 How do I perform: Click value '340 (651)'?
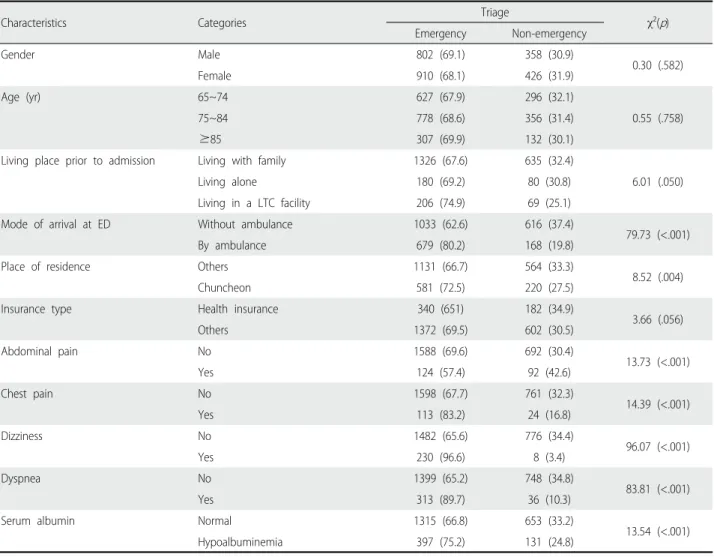pyautogui.click(x=440, y=309)
